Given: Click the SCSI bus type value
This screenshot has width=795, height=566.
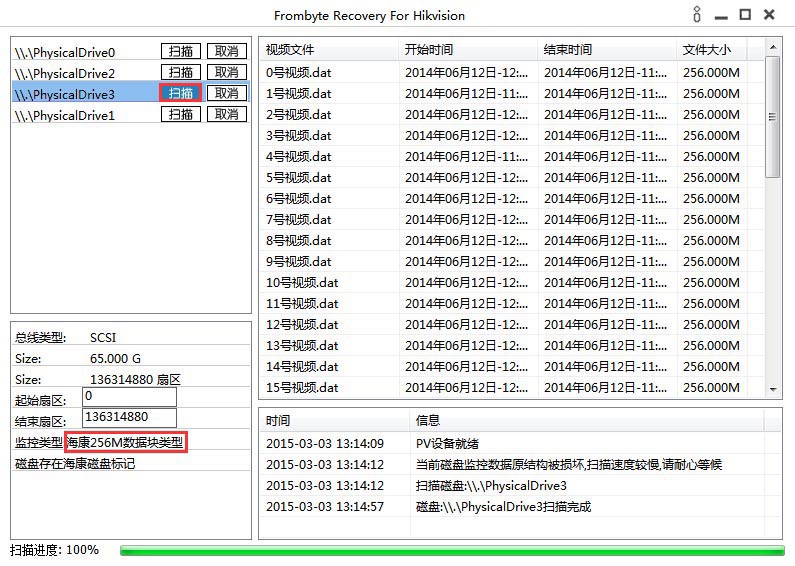Looking at the screenshot, I should pyautogui.click(x=103, y=338).
